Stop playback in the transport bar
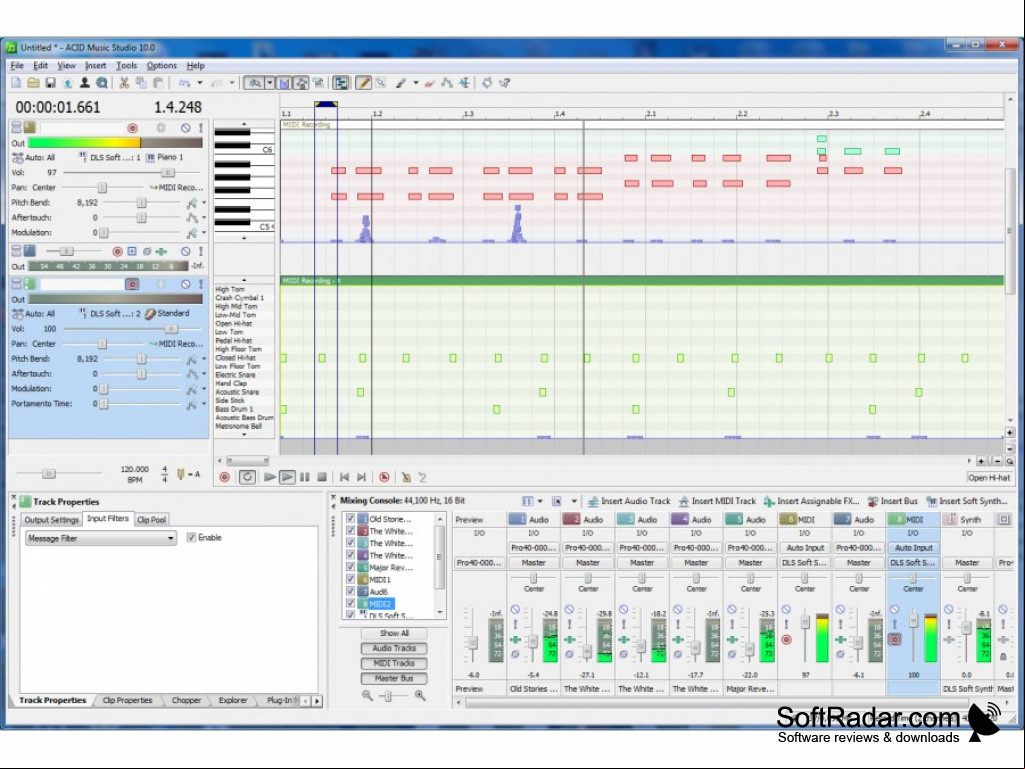 click(x=322, y=477)
